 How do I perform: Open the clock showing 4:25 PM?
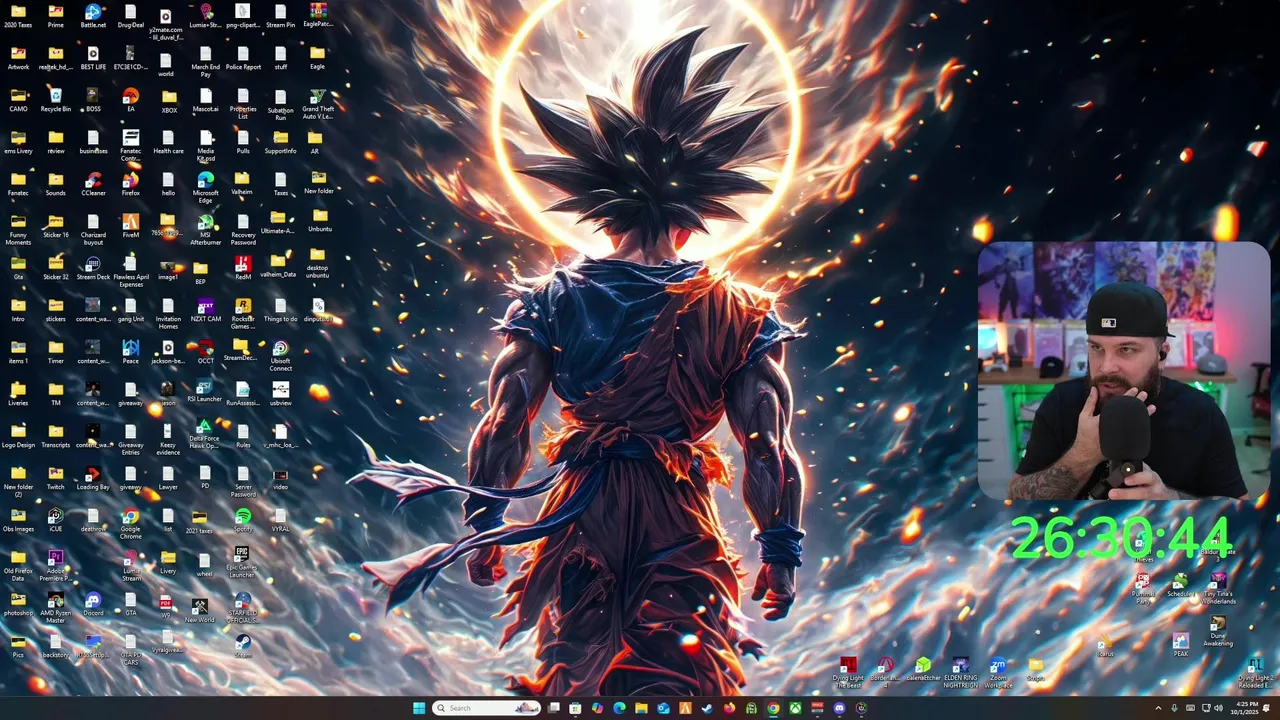[x=1247, y=708]
